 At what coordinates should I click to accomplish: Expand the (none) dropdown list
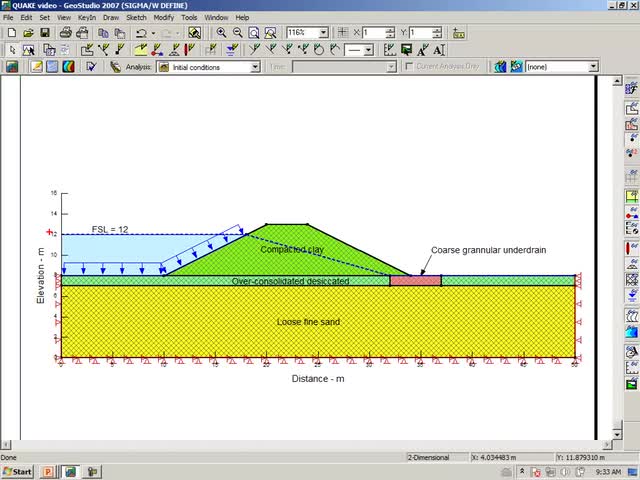pos(593,67)
